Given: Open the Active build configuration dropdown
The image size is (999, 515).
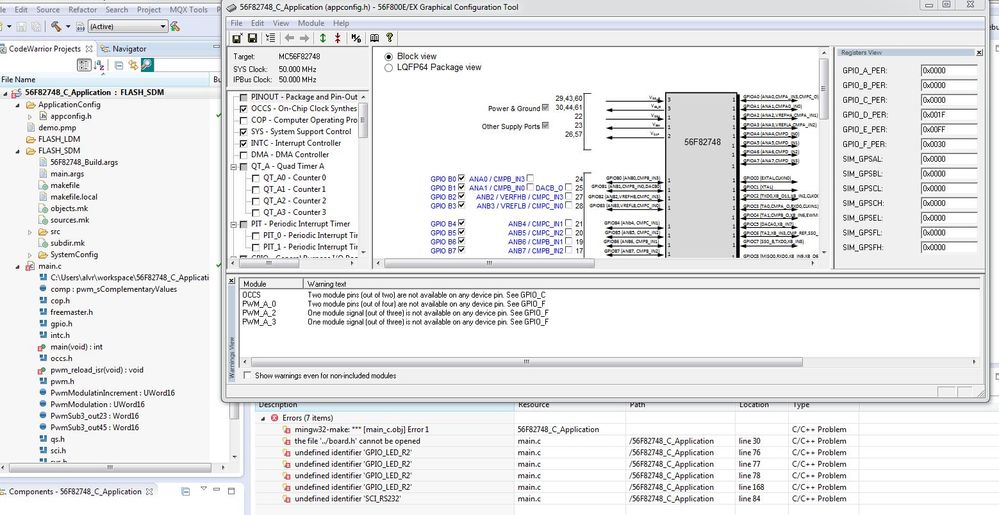Looking at the screenshot, I should (128, 26).
